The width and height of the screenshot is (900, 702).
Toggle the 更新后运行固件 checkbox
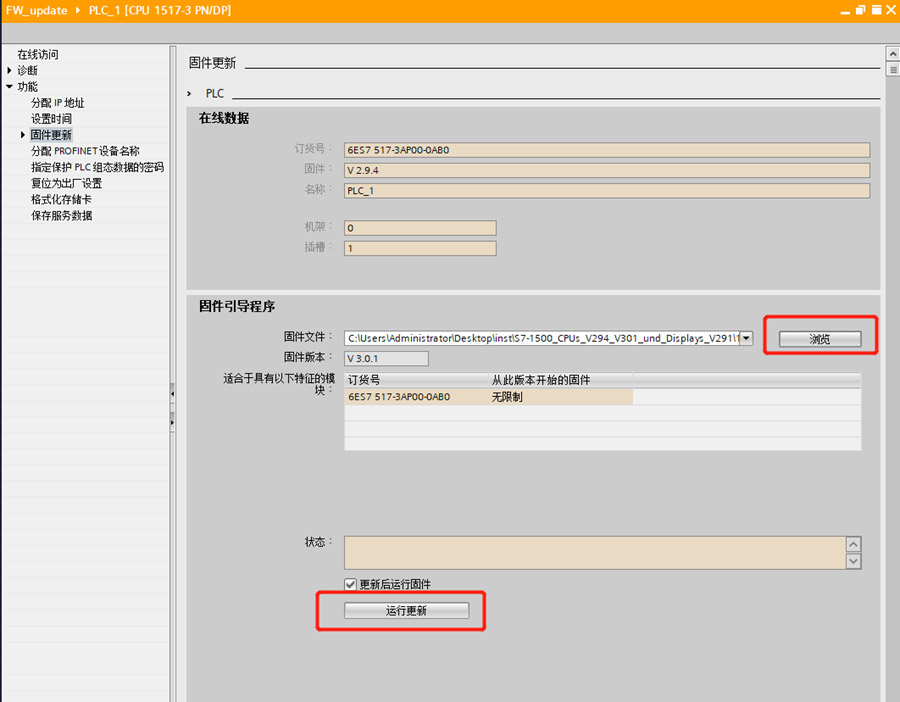click(x=350, y=584)
